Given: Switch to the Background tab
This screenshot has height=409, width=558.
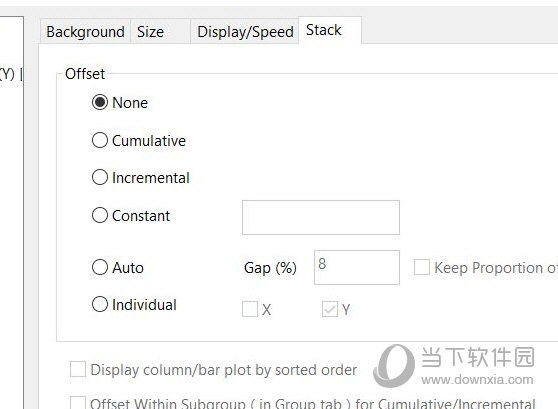Looking at the screenshot, I should (85, 32).
